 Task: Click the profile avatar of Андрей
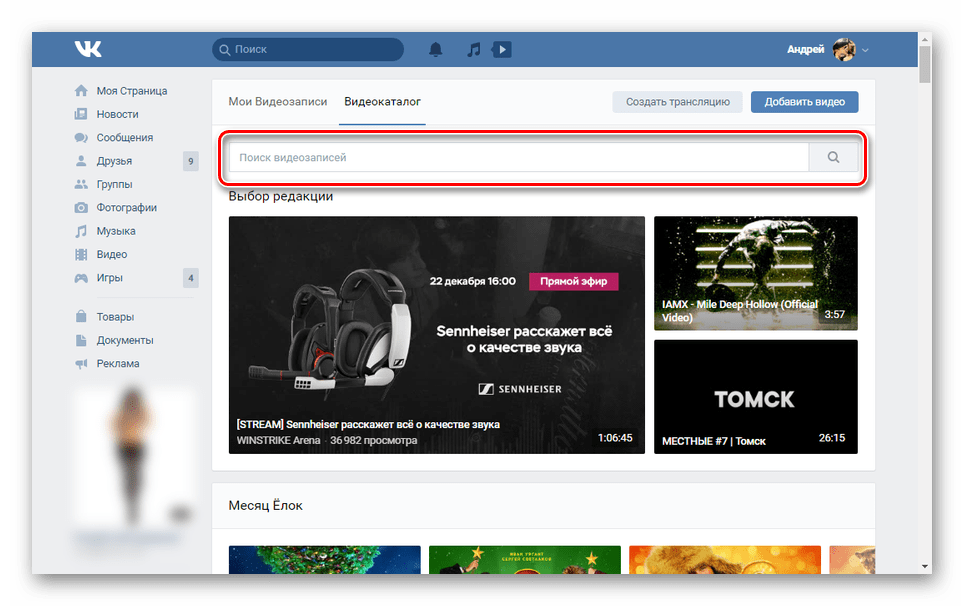coord(844,49)
